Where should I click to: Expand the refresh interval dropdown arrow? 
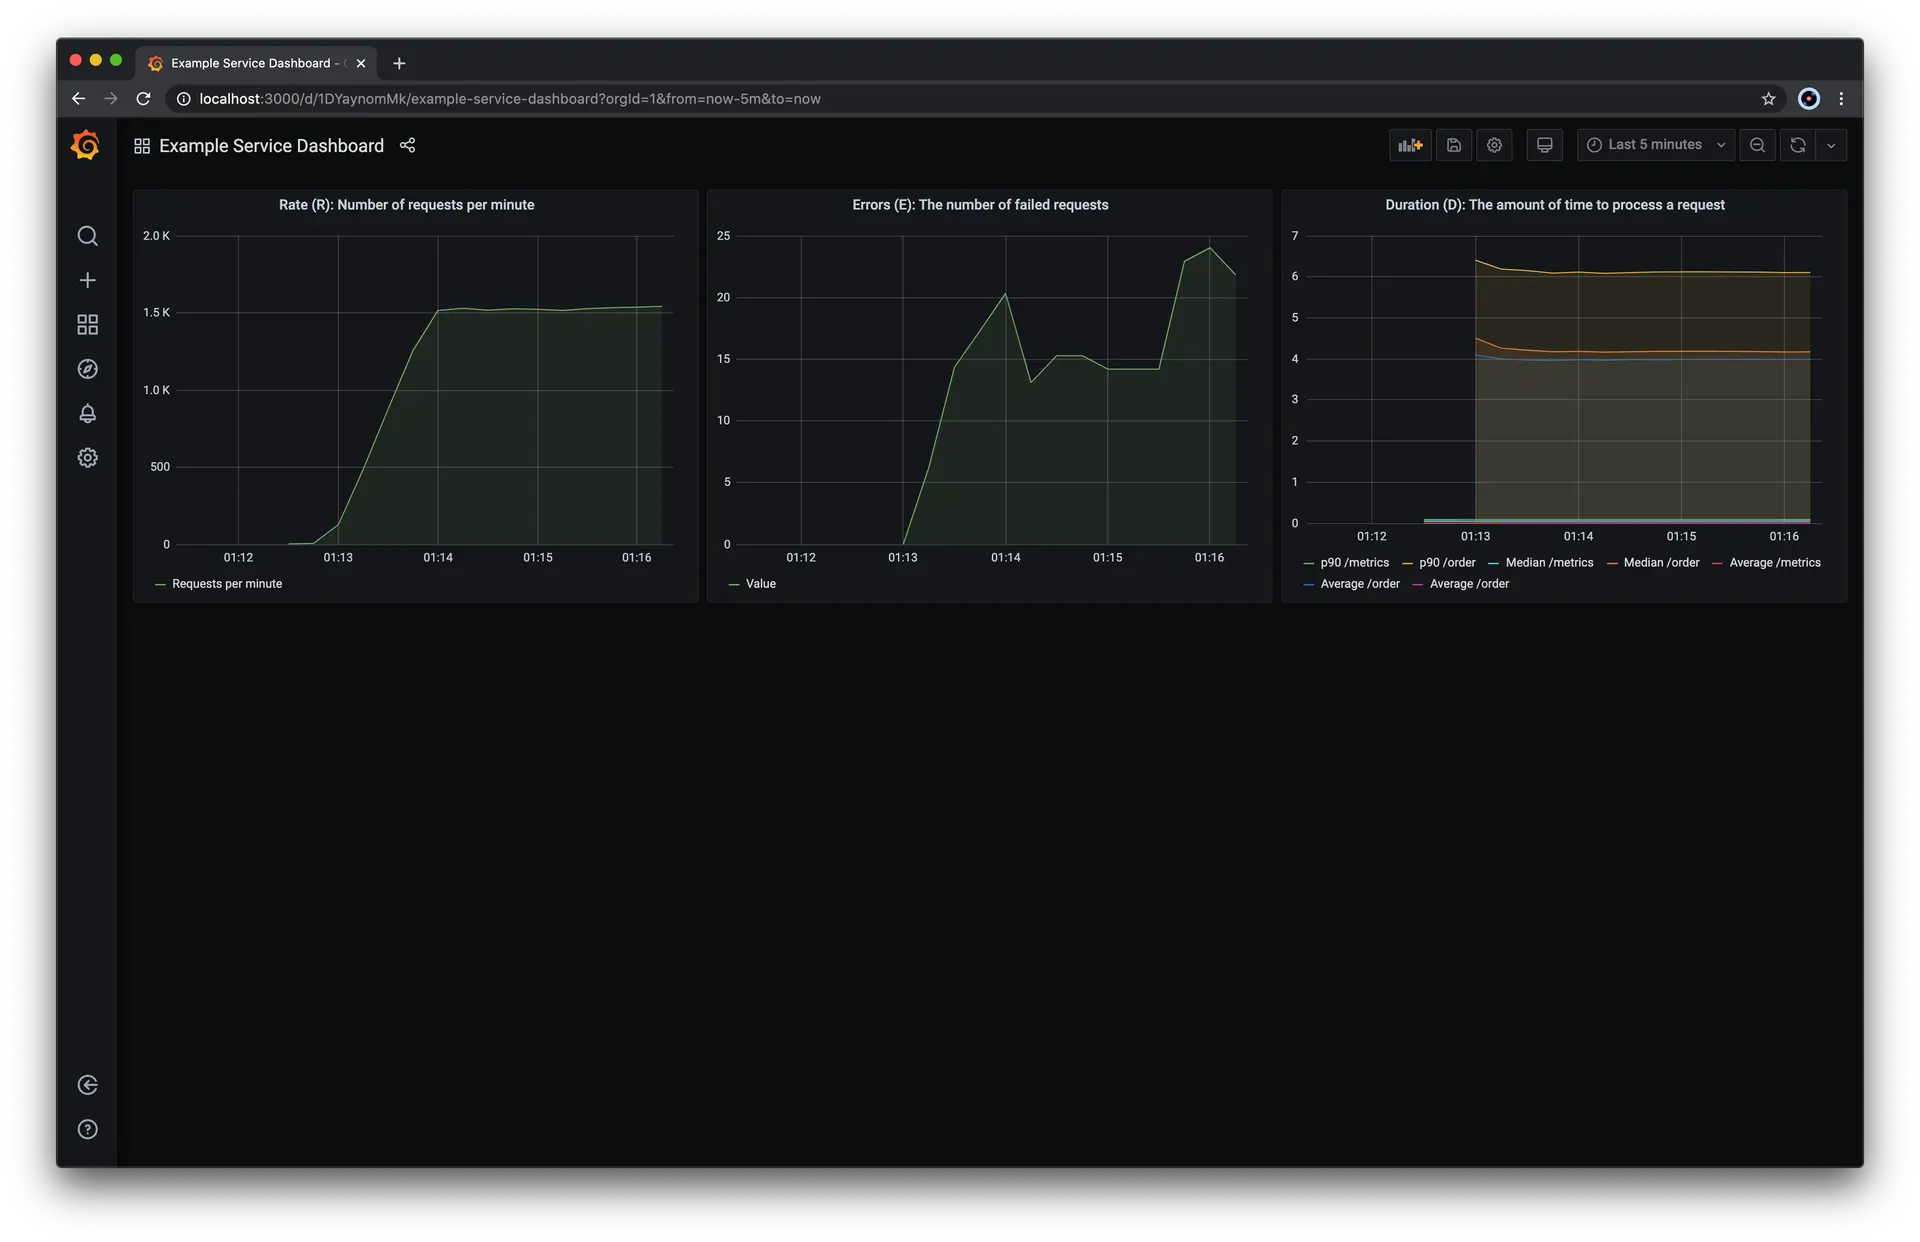(x=1831, y=146)
